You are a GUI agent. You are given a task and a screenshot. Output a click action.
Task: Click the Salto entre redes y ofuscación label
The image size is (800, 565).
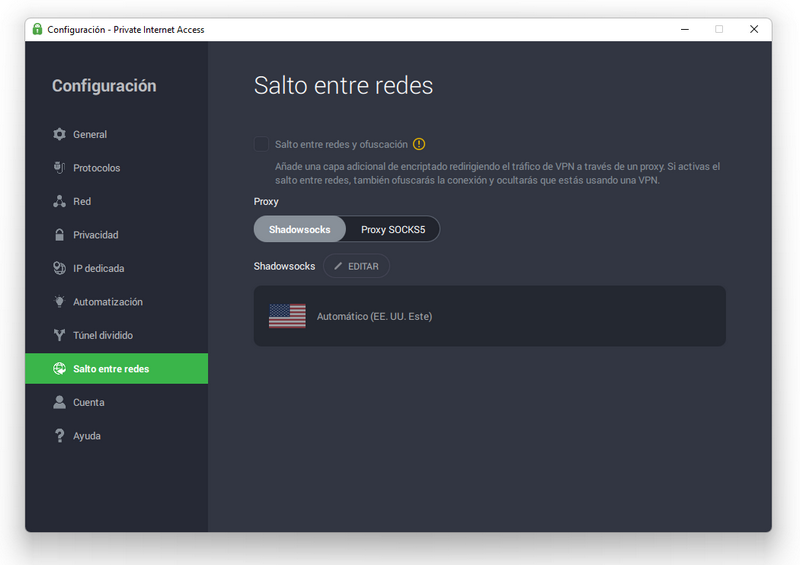tap(341, 144)
